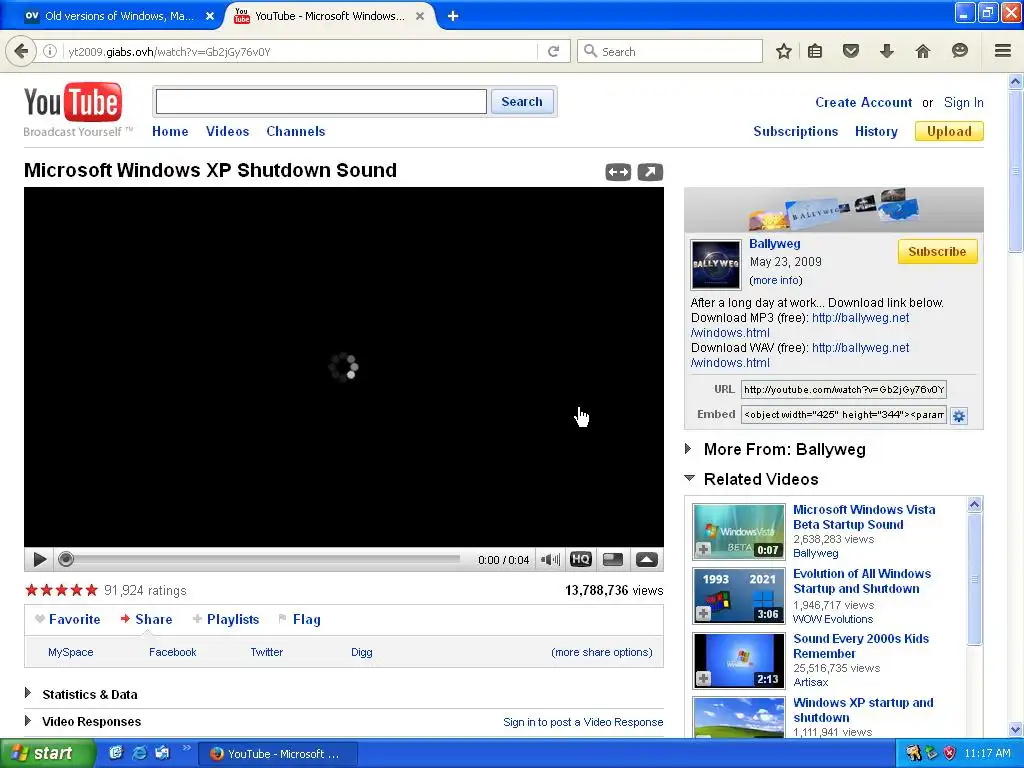1024x768 pixels.
Task: Select the YouTube - Microsoft Windows tab
Action: [x=330, y=16]
